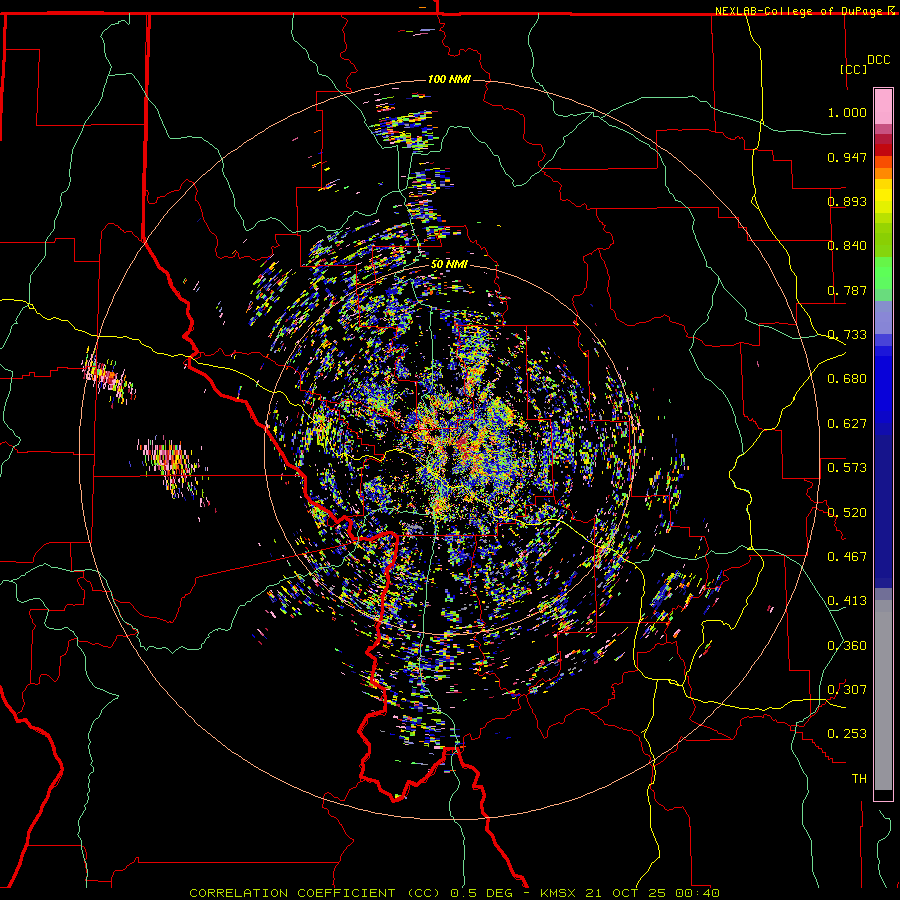
Task: Click the TH threshold label
Action: tap(859, 779)
